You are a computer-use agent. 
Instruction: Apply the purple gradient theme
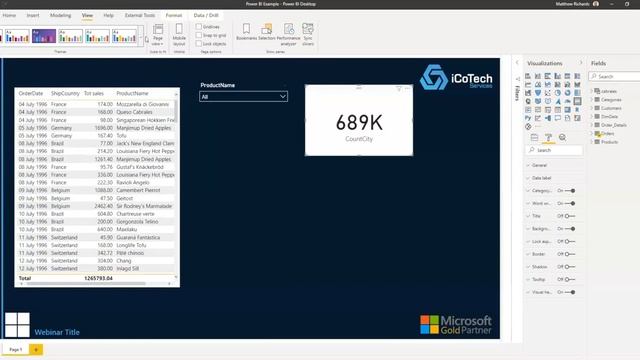point(44,36)
